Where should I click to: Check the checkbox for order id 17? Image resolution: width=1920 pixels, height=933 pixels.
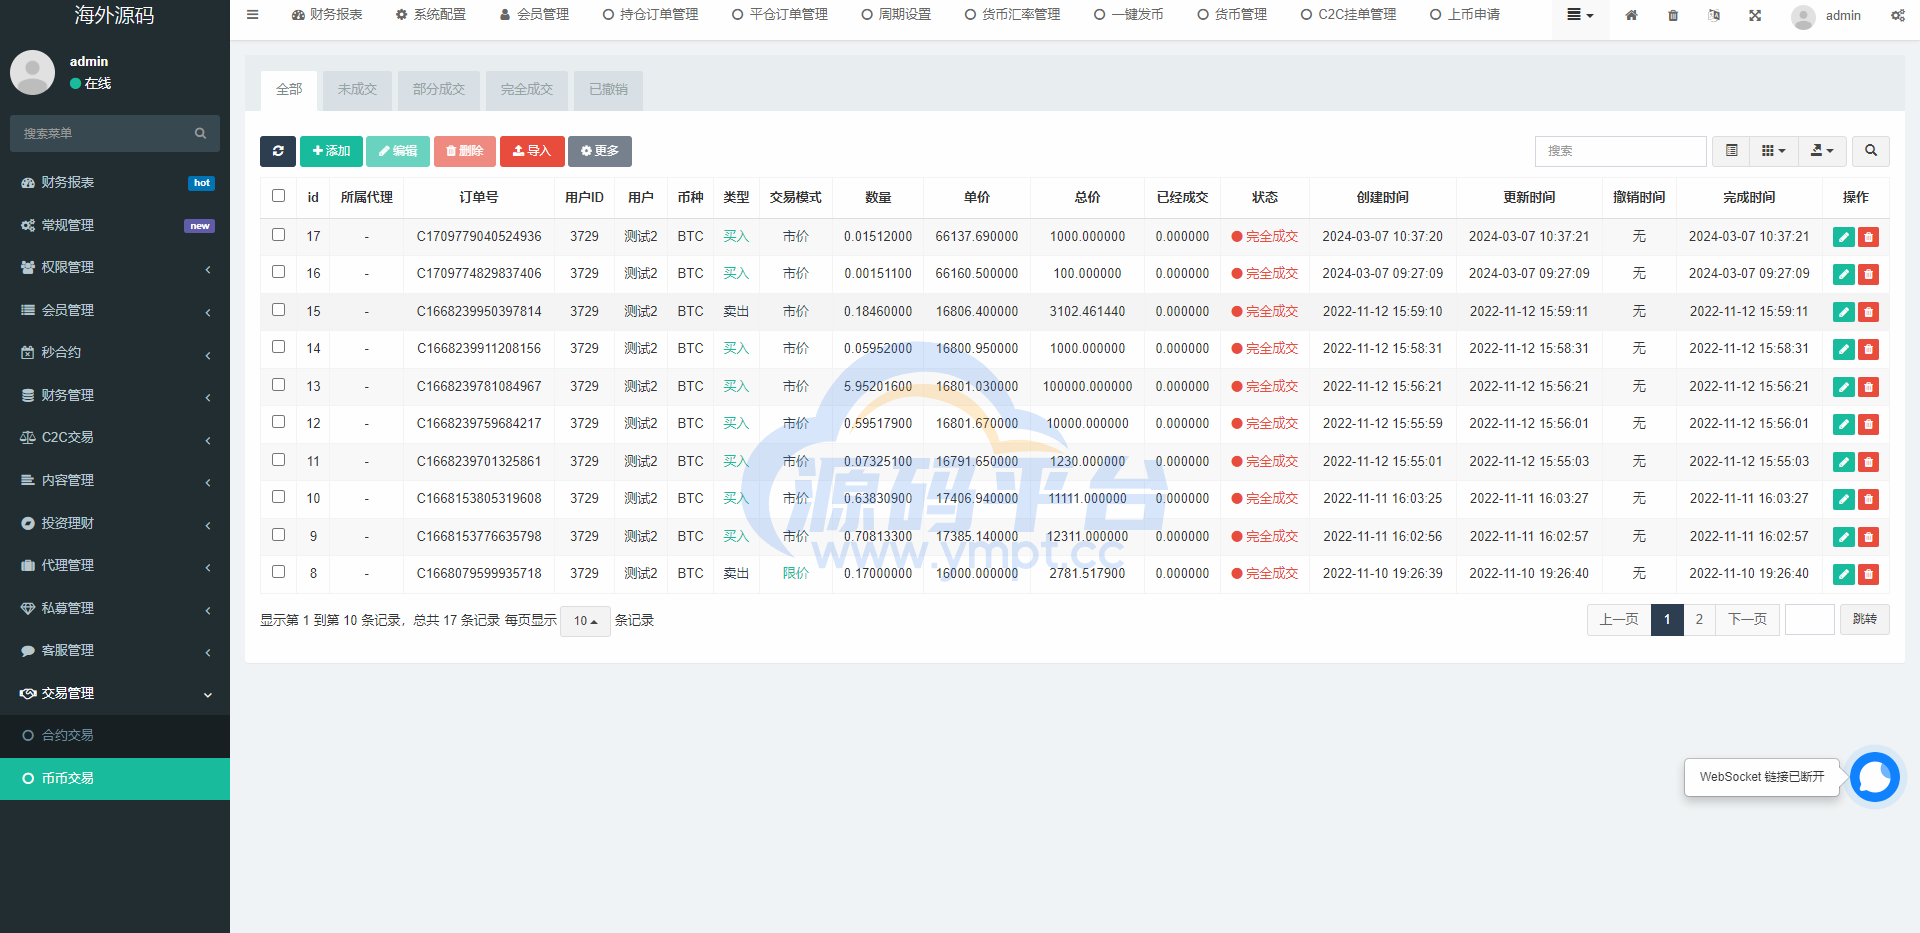click(278, 235)
